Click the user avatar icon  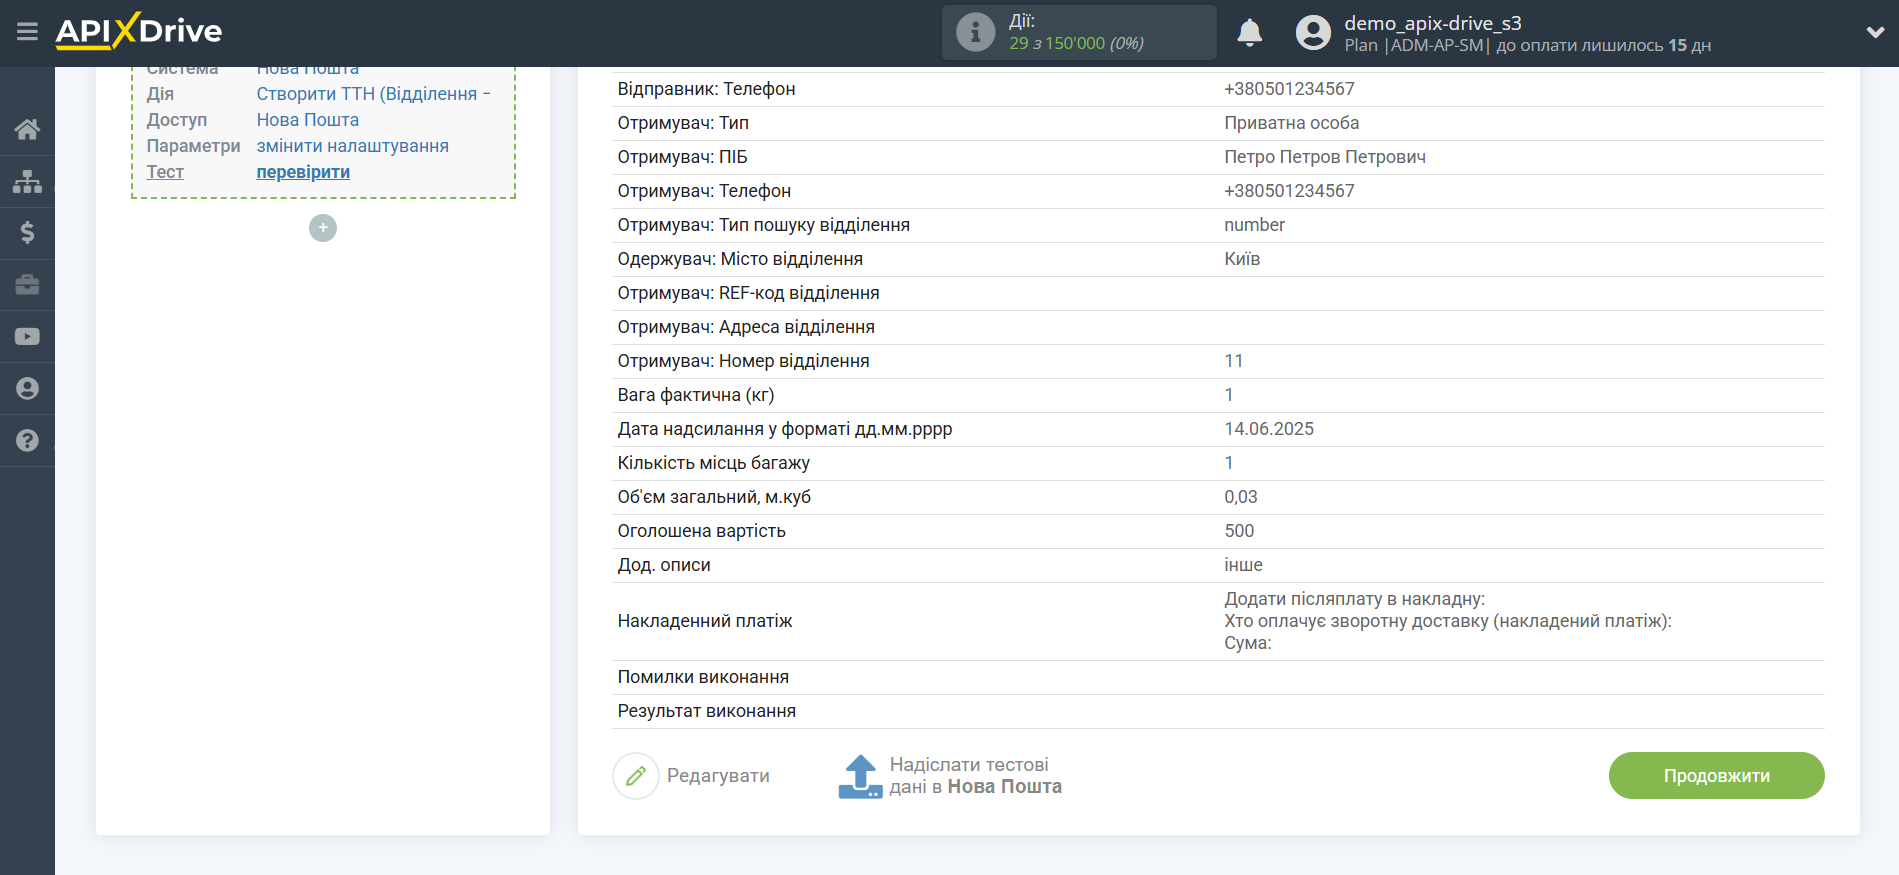point(1313,33)
